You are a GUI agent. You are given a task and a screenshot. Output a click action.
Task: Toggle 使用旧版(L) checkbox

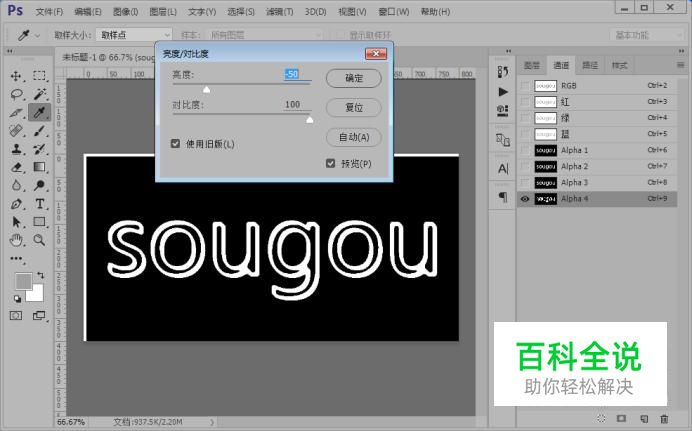(x=175, y=144)
